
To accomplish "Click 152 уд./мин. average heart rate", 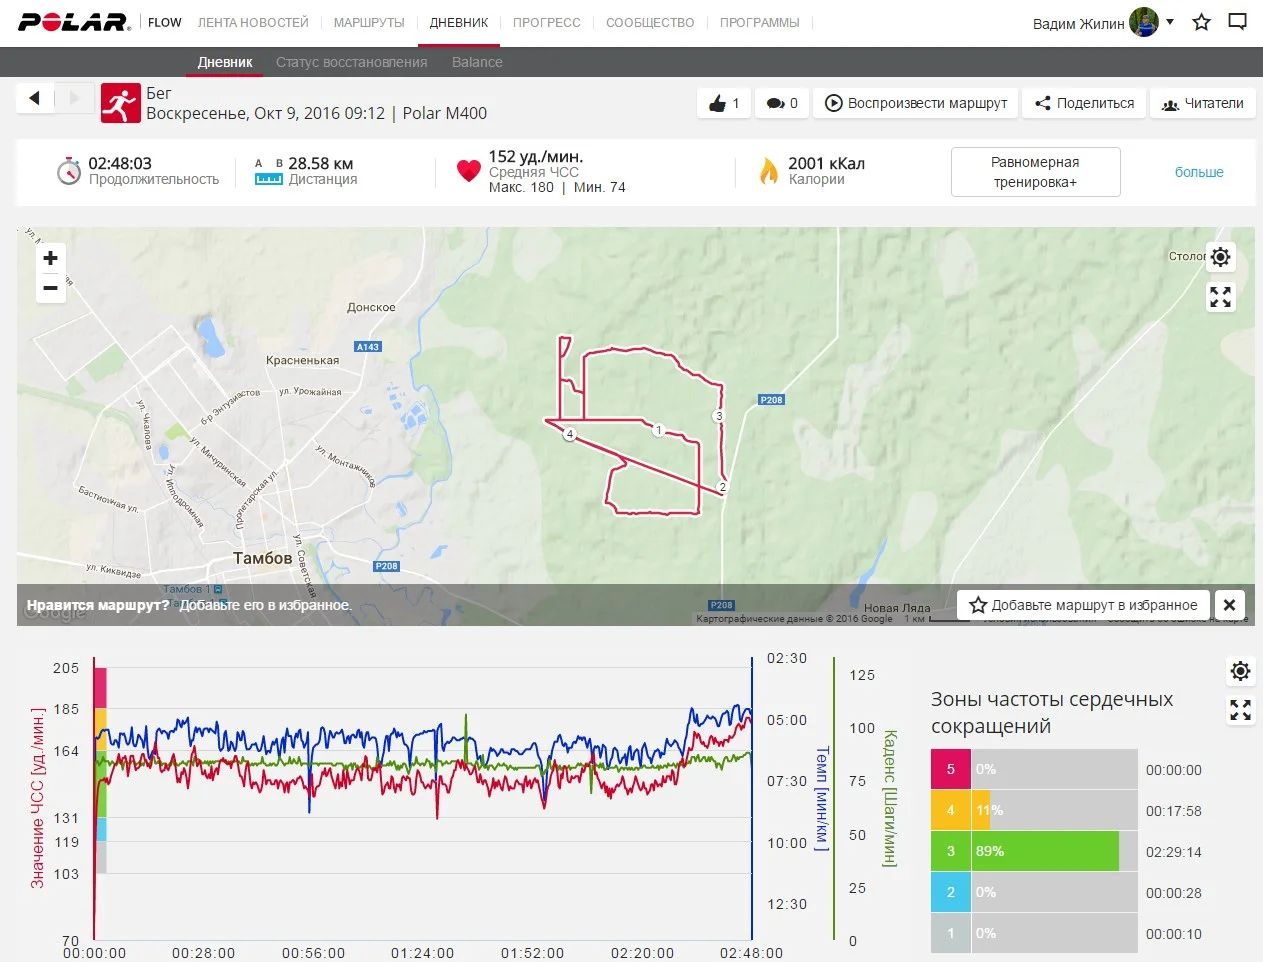I will 536,156.
